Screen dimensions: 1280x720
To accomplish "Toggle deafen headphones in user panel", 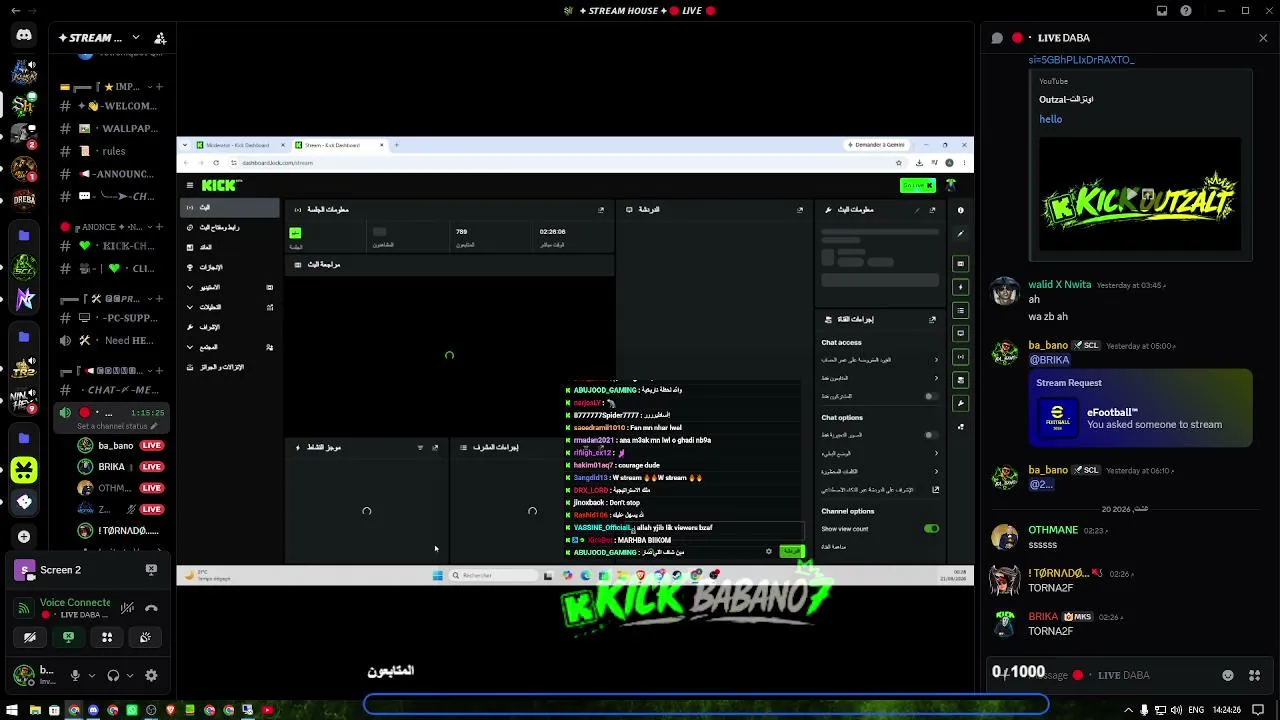I will pyautogui.click(x=113, y=676).
